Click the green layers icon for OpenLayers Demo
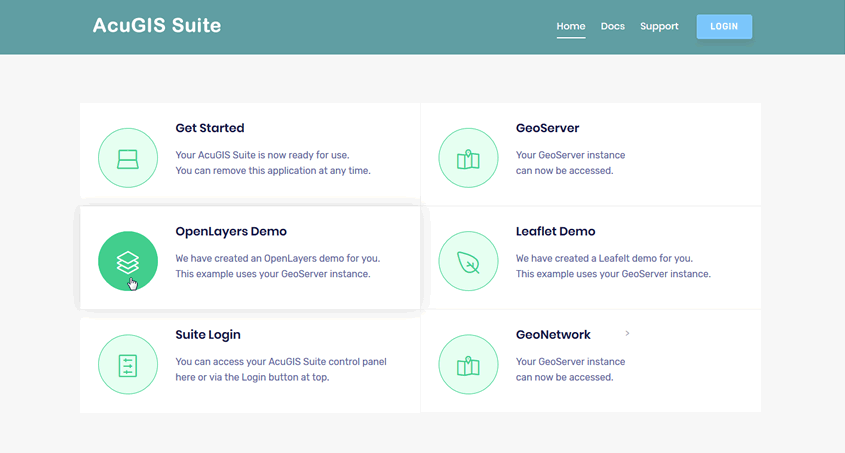Image resolution: width=845 pixels, height=453 pixels. point(128,261)
